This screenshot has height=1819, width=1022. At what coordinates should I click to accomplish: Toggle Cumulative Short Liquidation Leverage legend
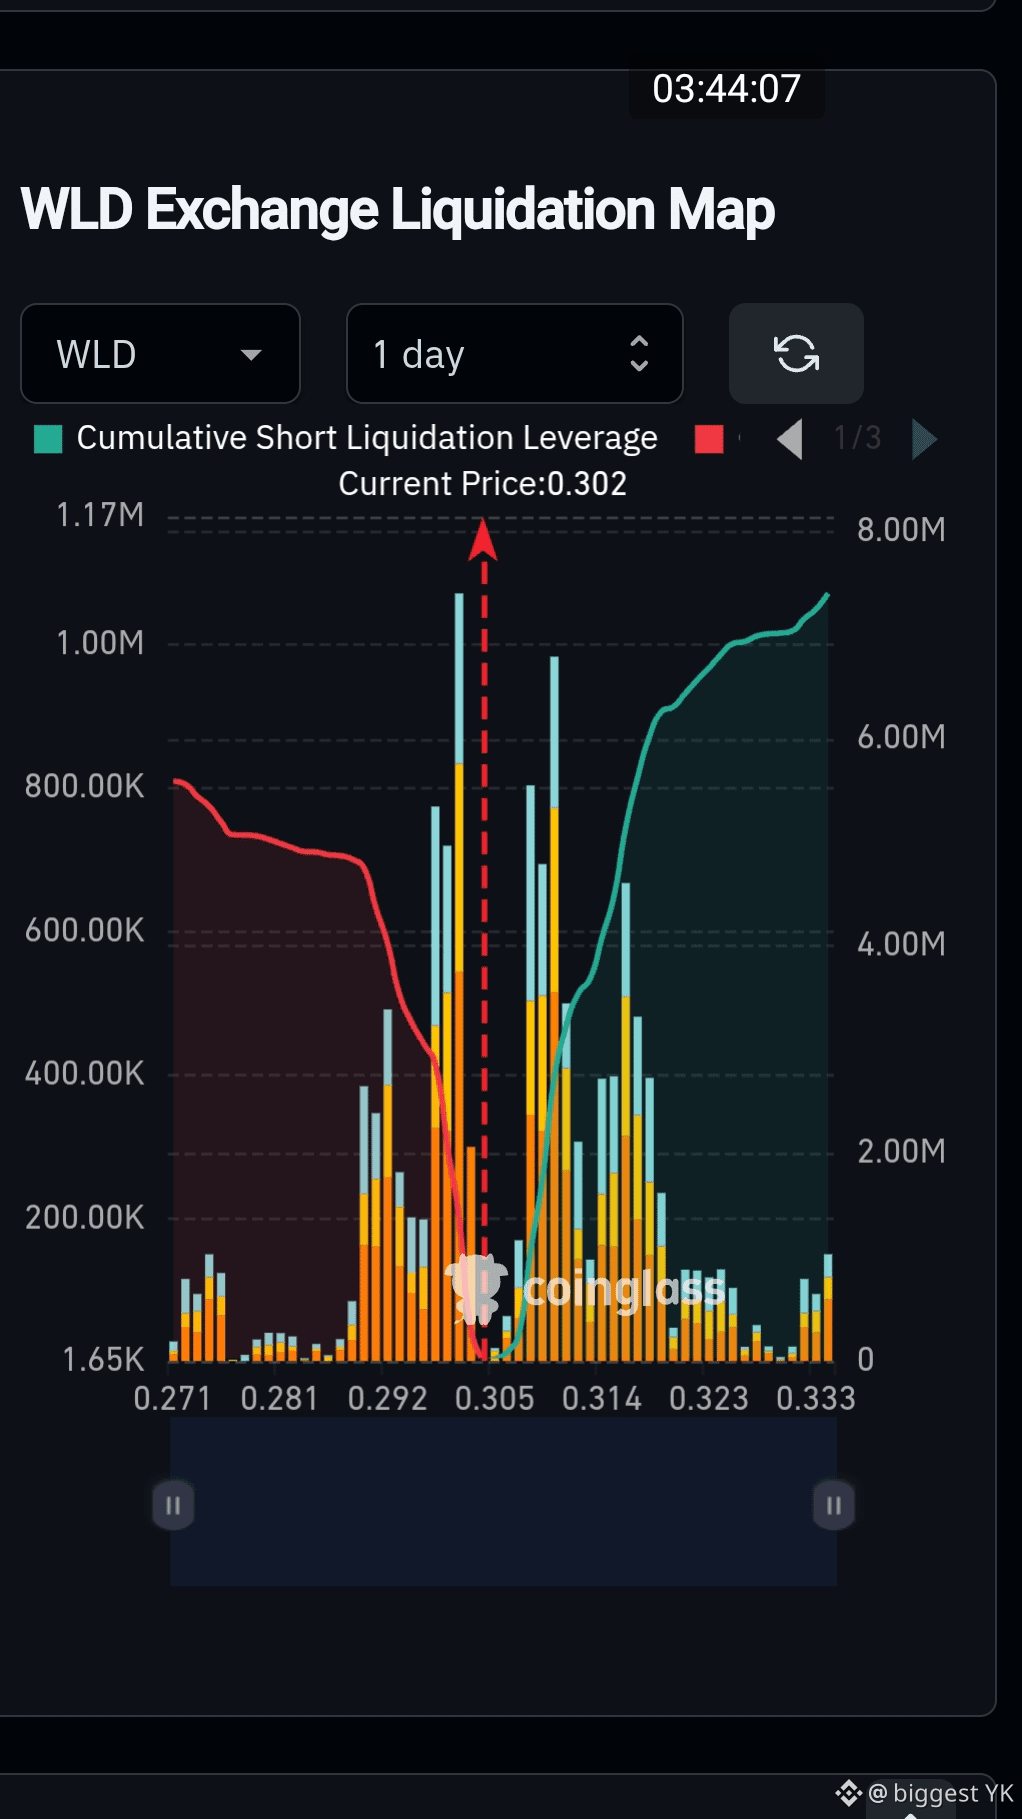point(346,438)
